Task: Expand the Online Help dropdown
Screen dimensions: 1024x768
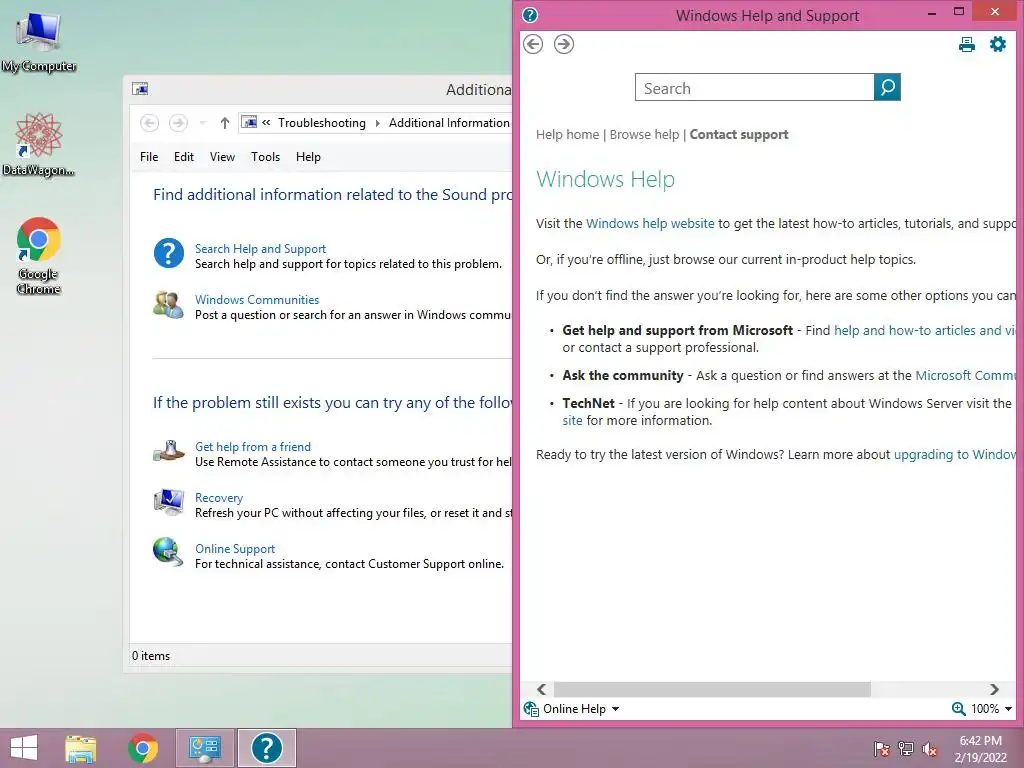Action: click(615, 709)
